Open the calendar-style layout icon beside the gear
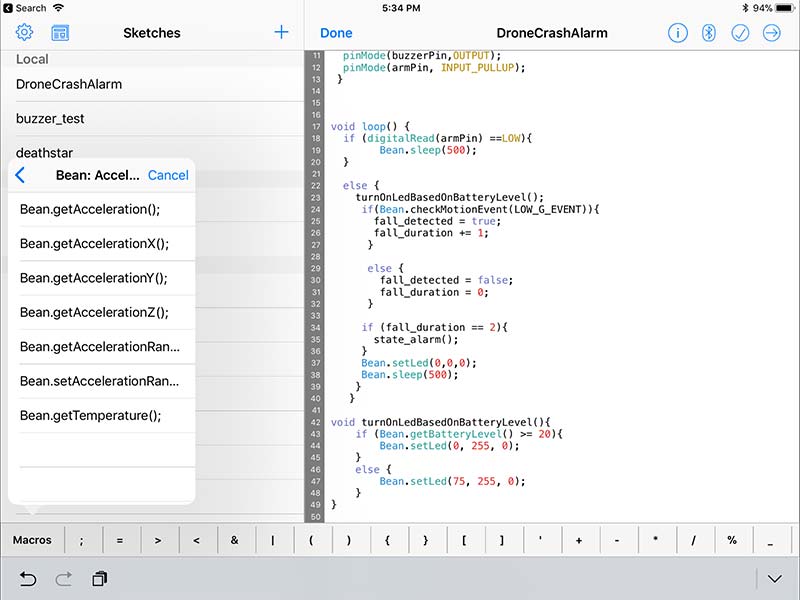The width and height of the screenshot is (800, 600). click(x=60, y=33)
